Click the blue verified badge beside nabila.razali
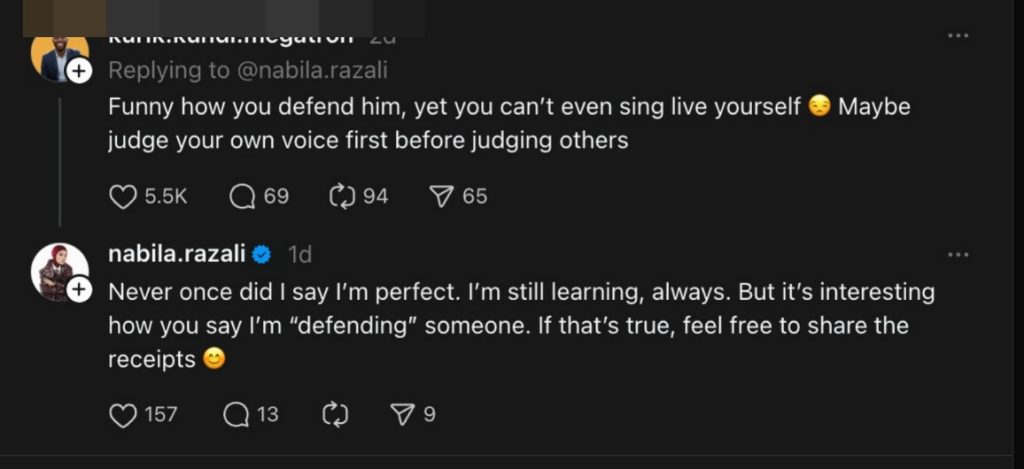 (x=262, y=255)
